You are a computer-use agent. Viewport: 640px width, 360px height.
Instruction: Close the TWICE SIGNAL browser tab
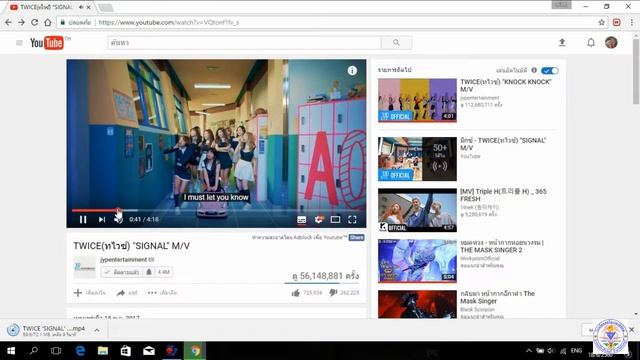(x=89, y=7)
